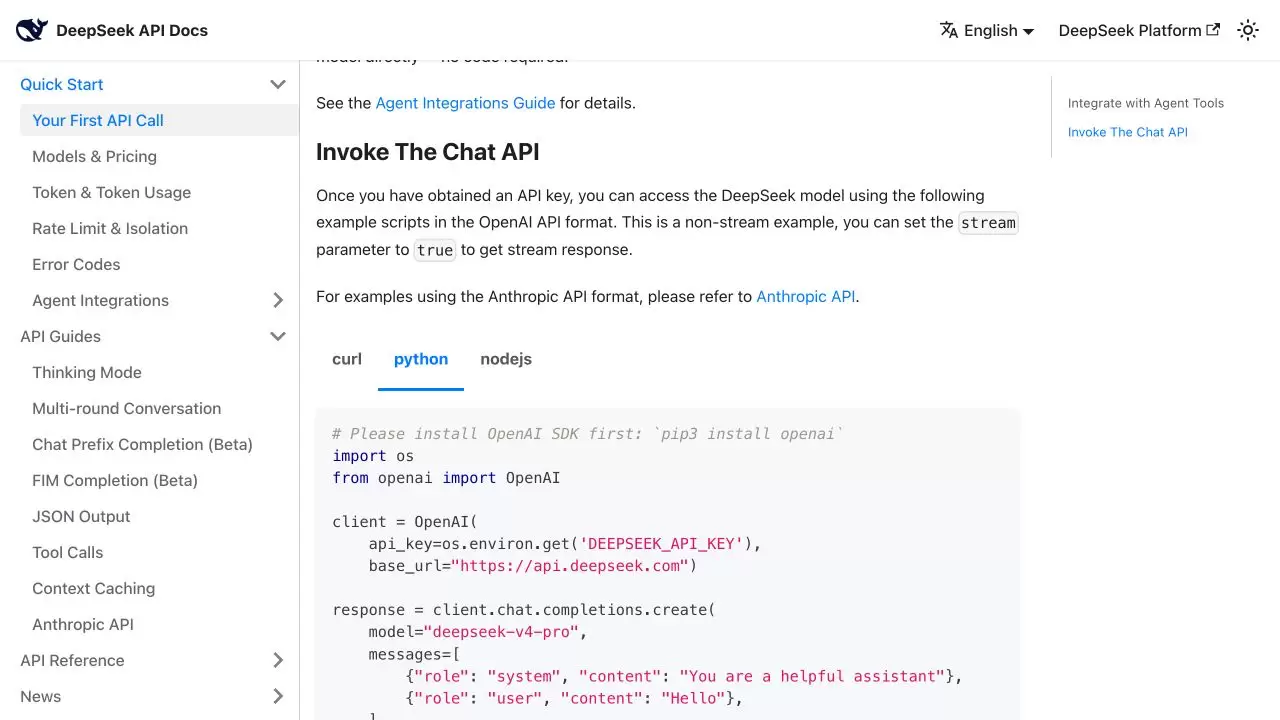Screen dimensions: 1280x720
Task: Open Anthropic API in the sidebar
Action: [83, 624]
